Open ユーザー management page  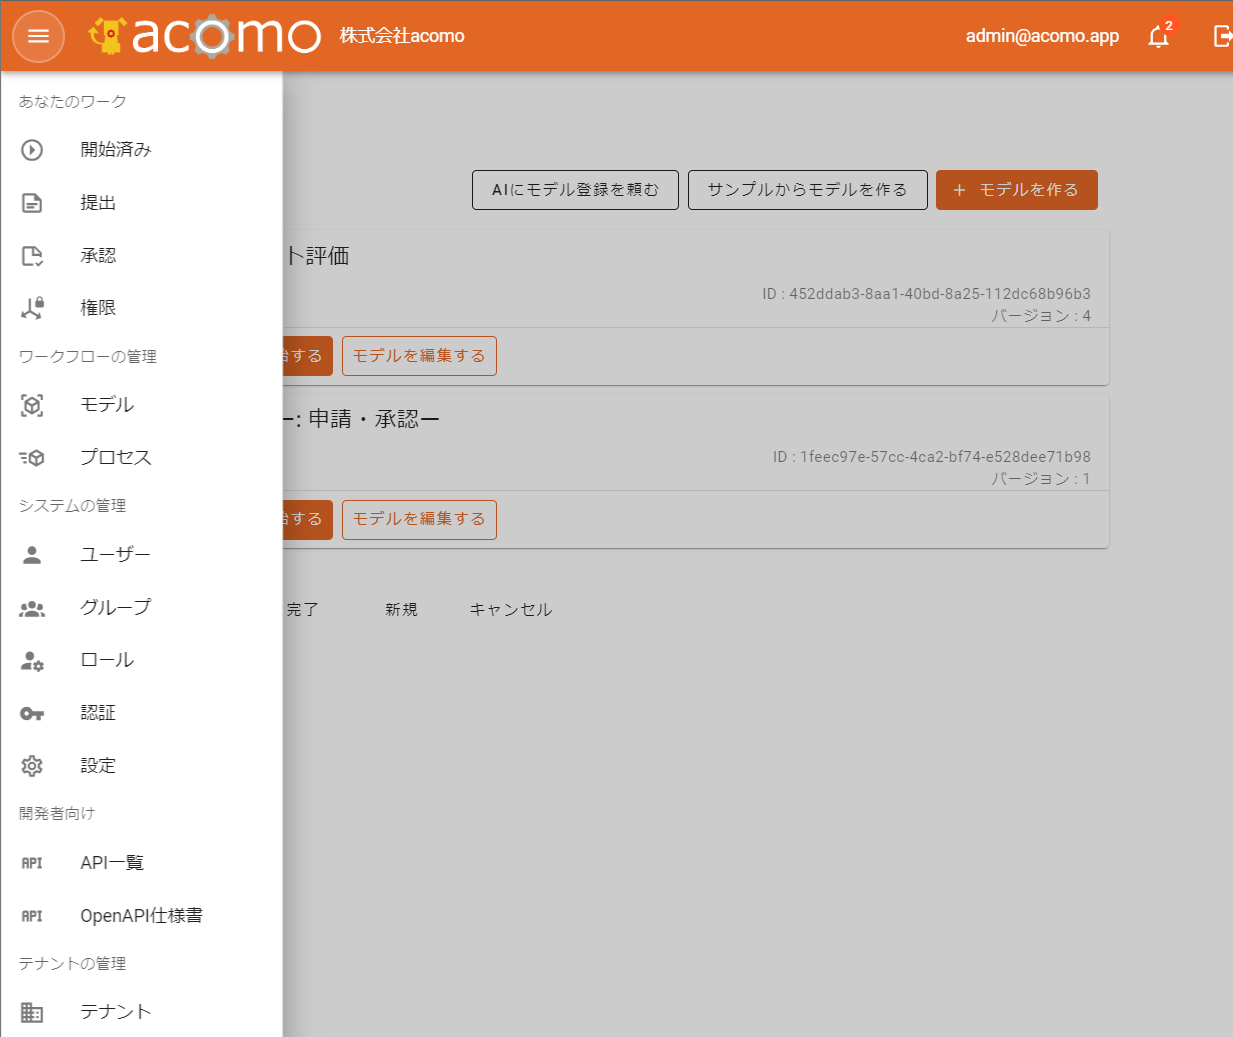pos(115,555)
